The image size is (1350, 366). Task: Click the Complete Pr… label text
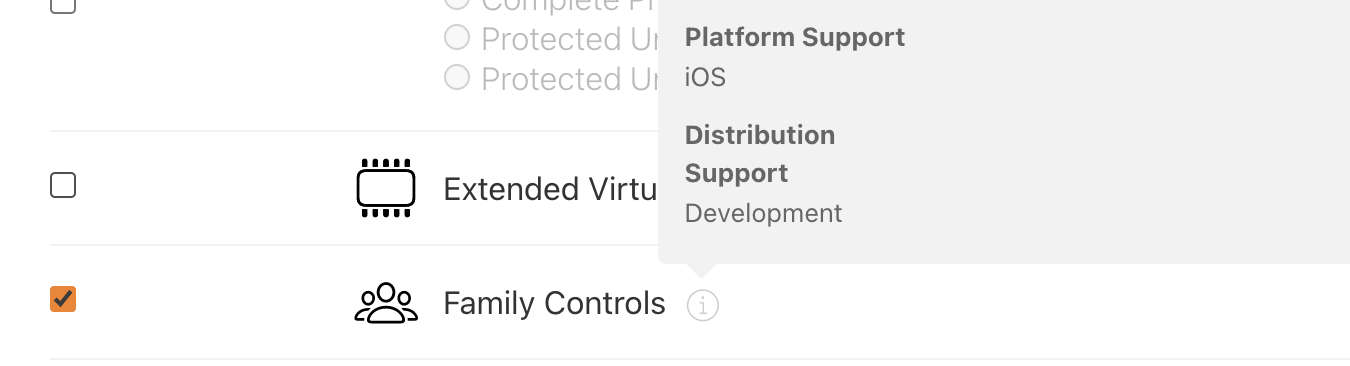pyautogui.click(x=569, y=5)
